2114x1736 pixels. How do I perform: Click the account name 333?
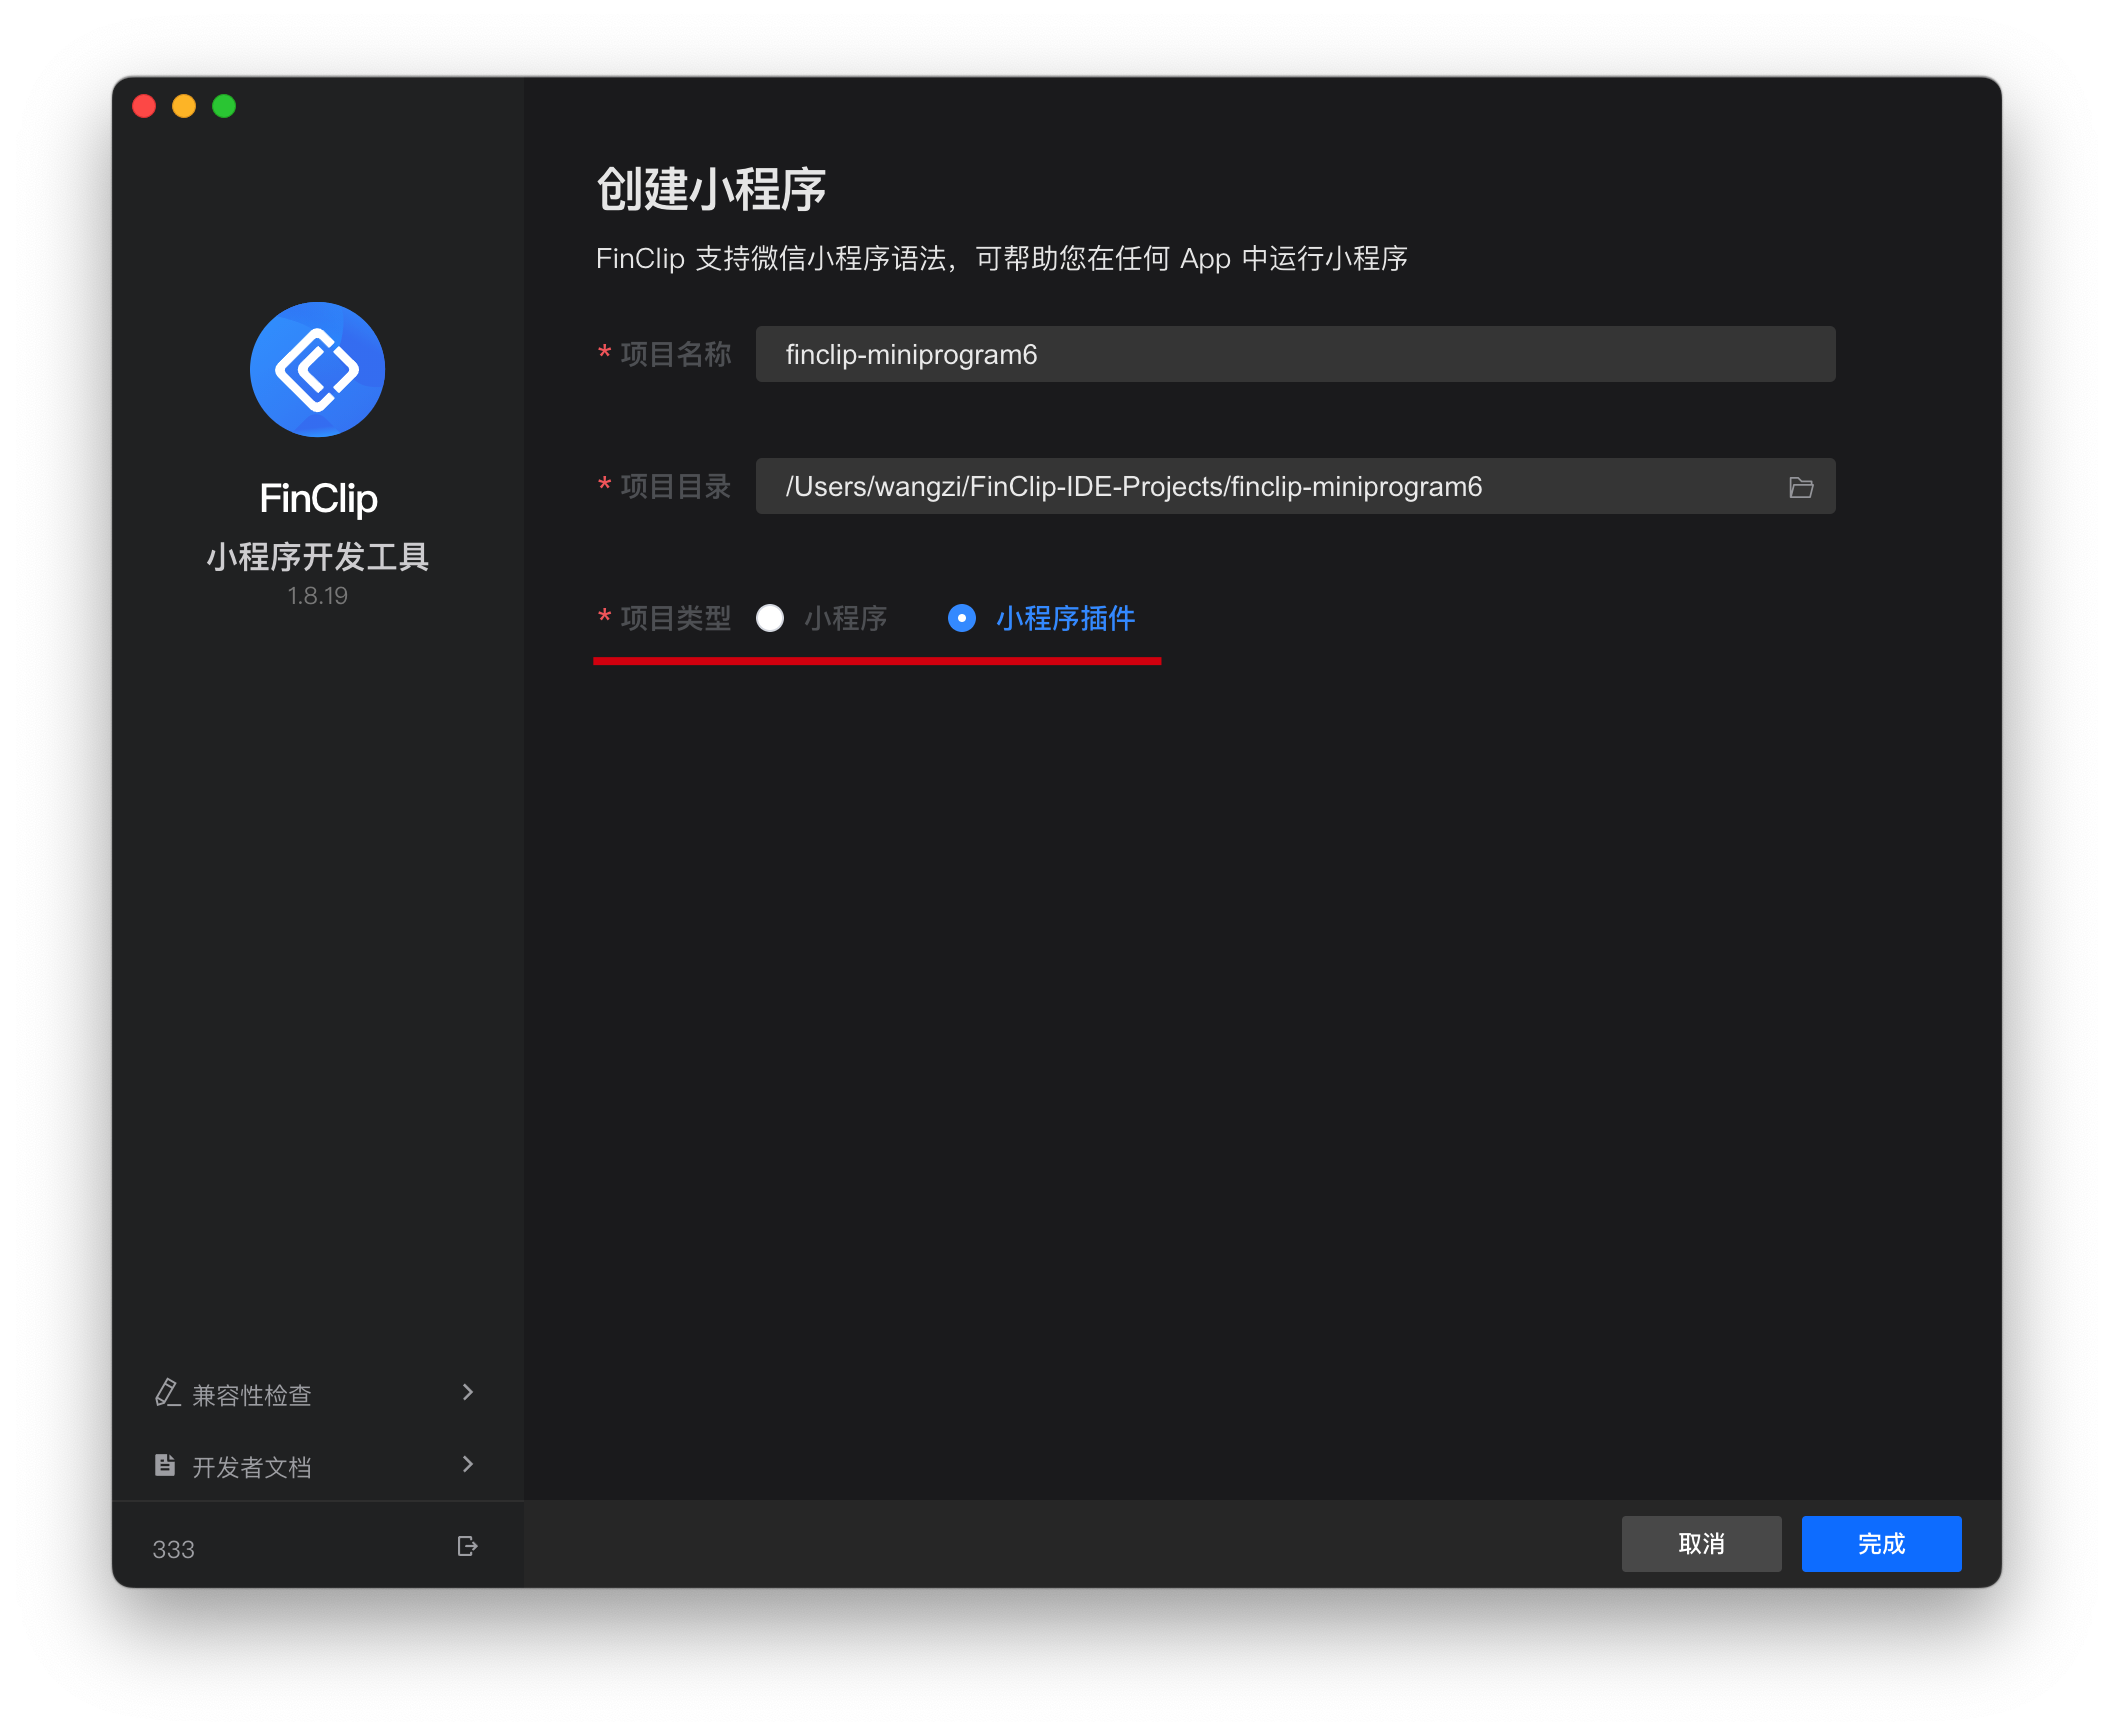[173, 1549]
